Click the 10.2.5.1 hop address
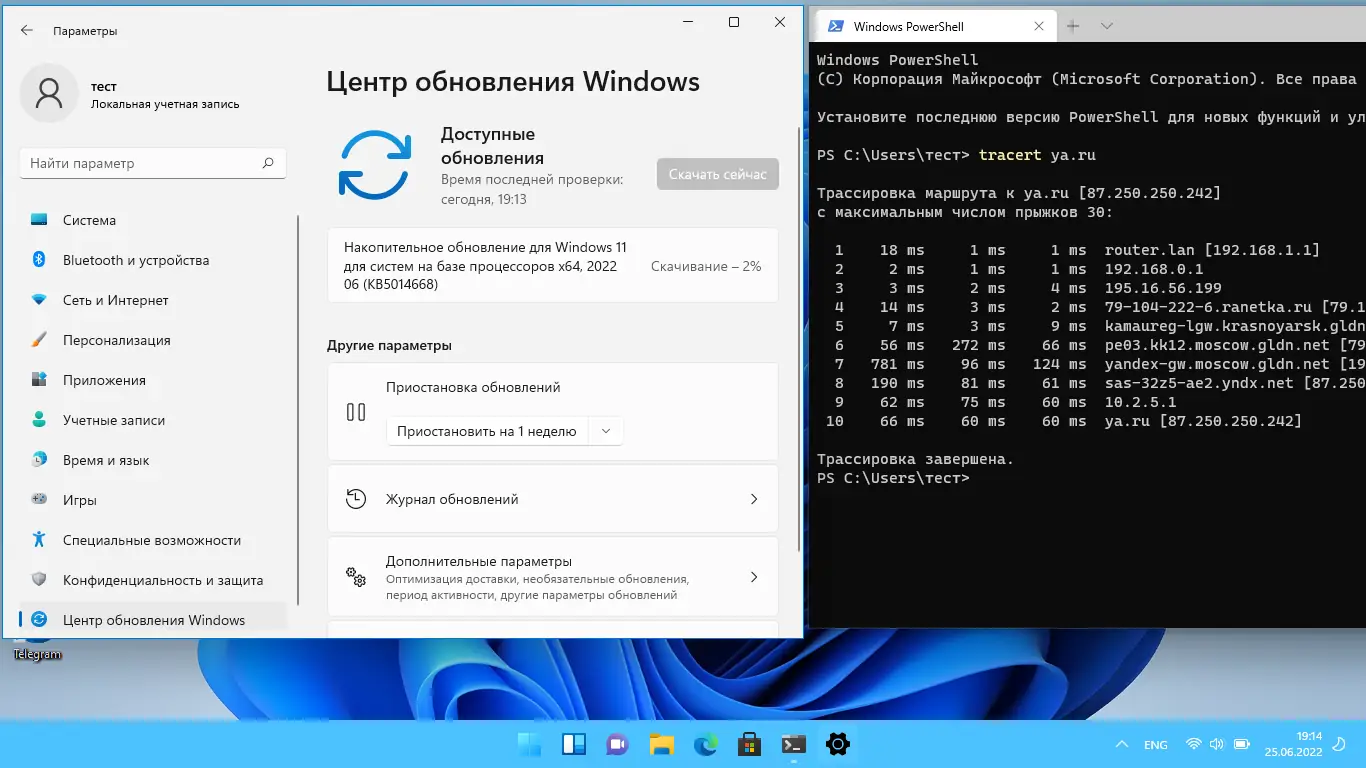This screenshot has width=1366, height=768. pyautogui.click(x=1140, y=402)
